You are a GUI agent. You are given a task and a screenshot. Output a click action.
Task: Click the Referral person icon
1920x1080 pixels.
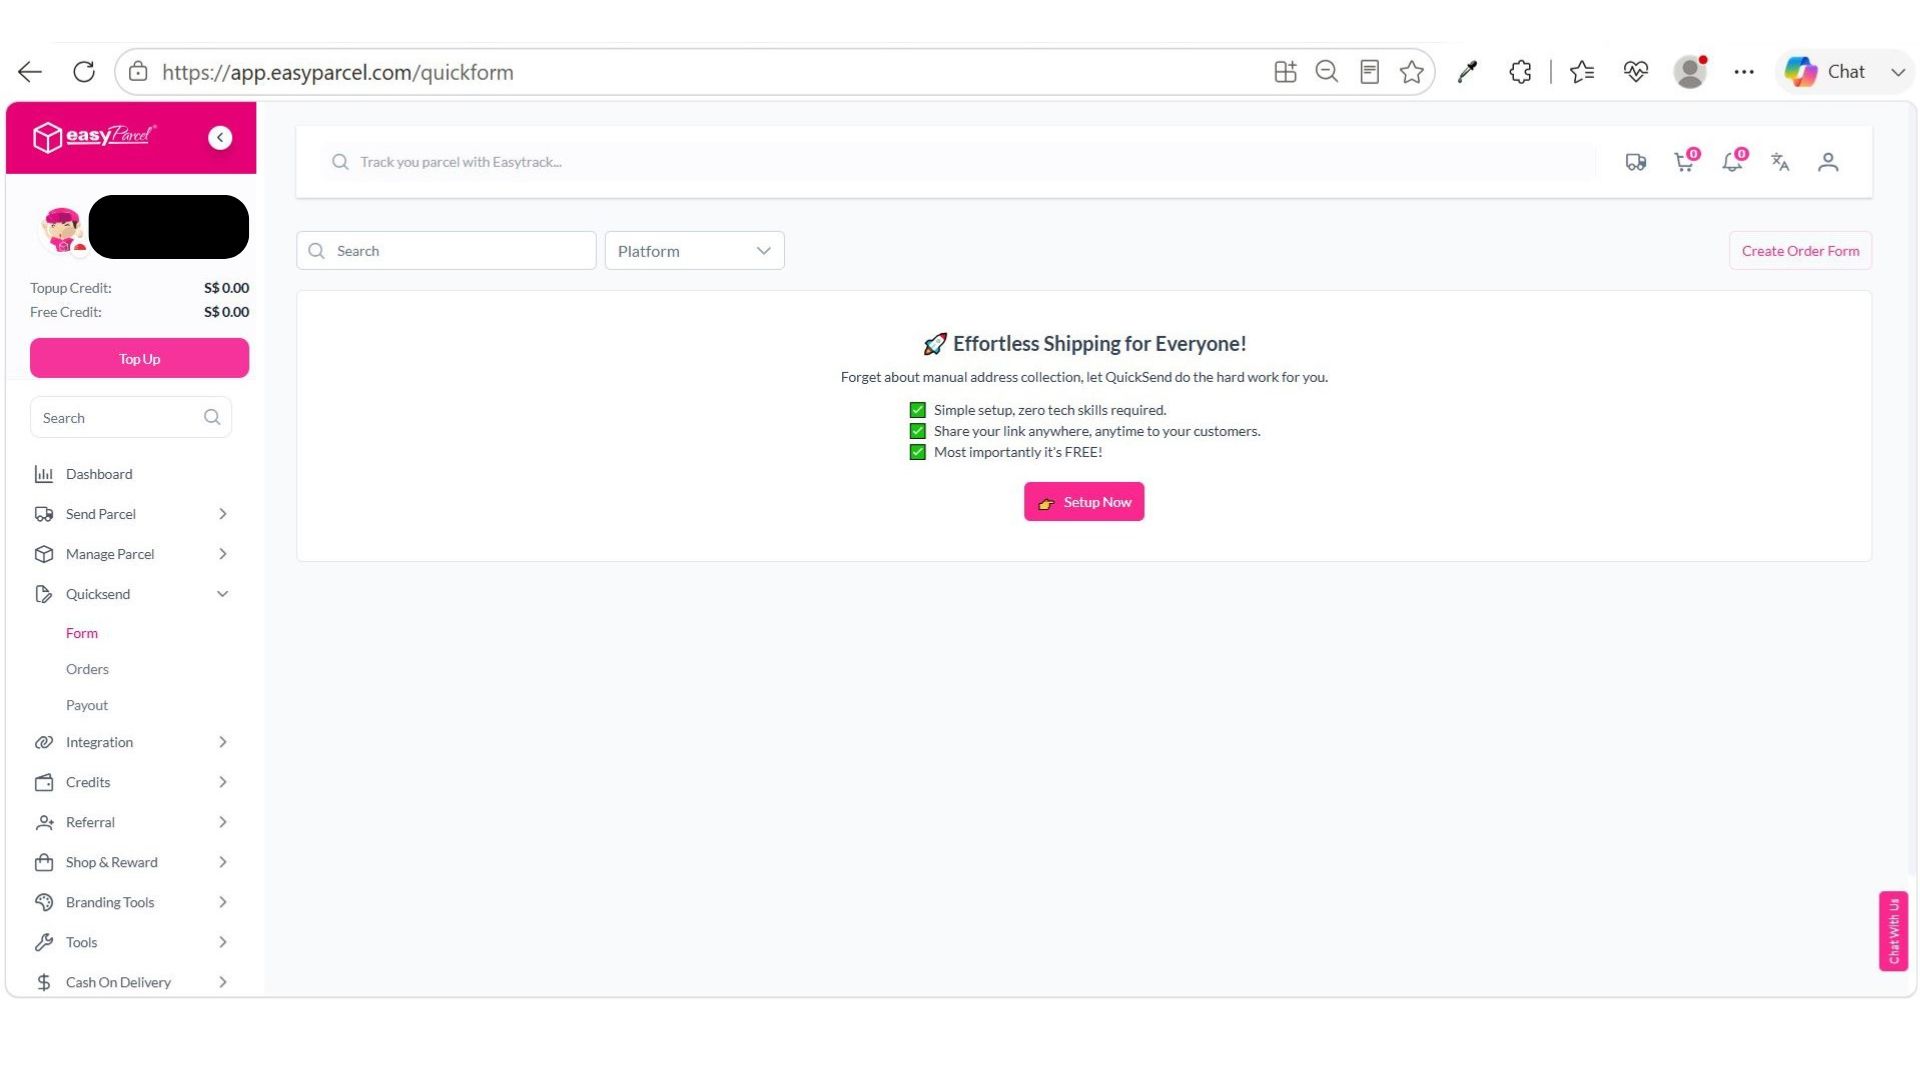click(44, 822)
